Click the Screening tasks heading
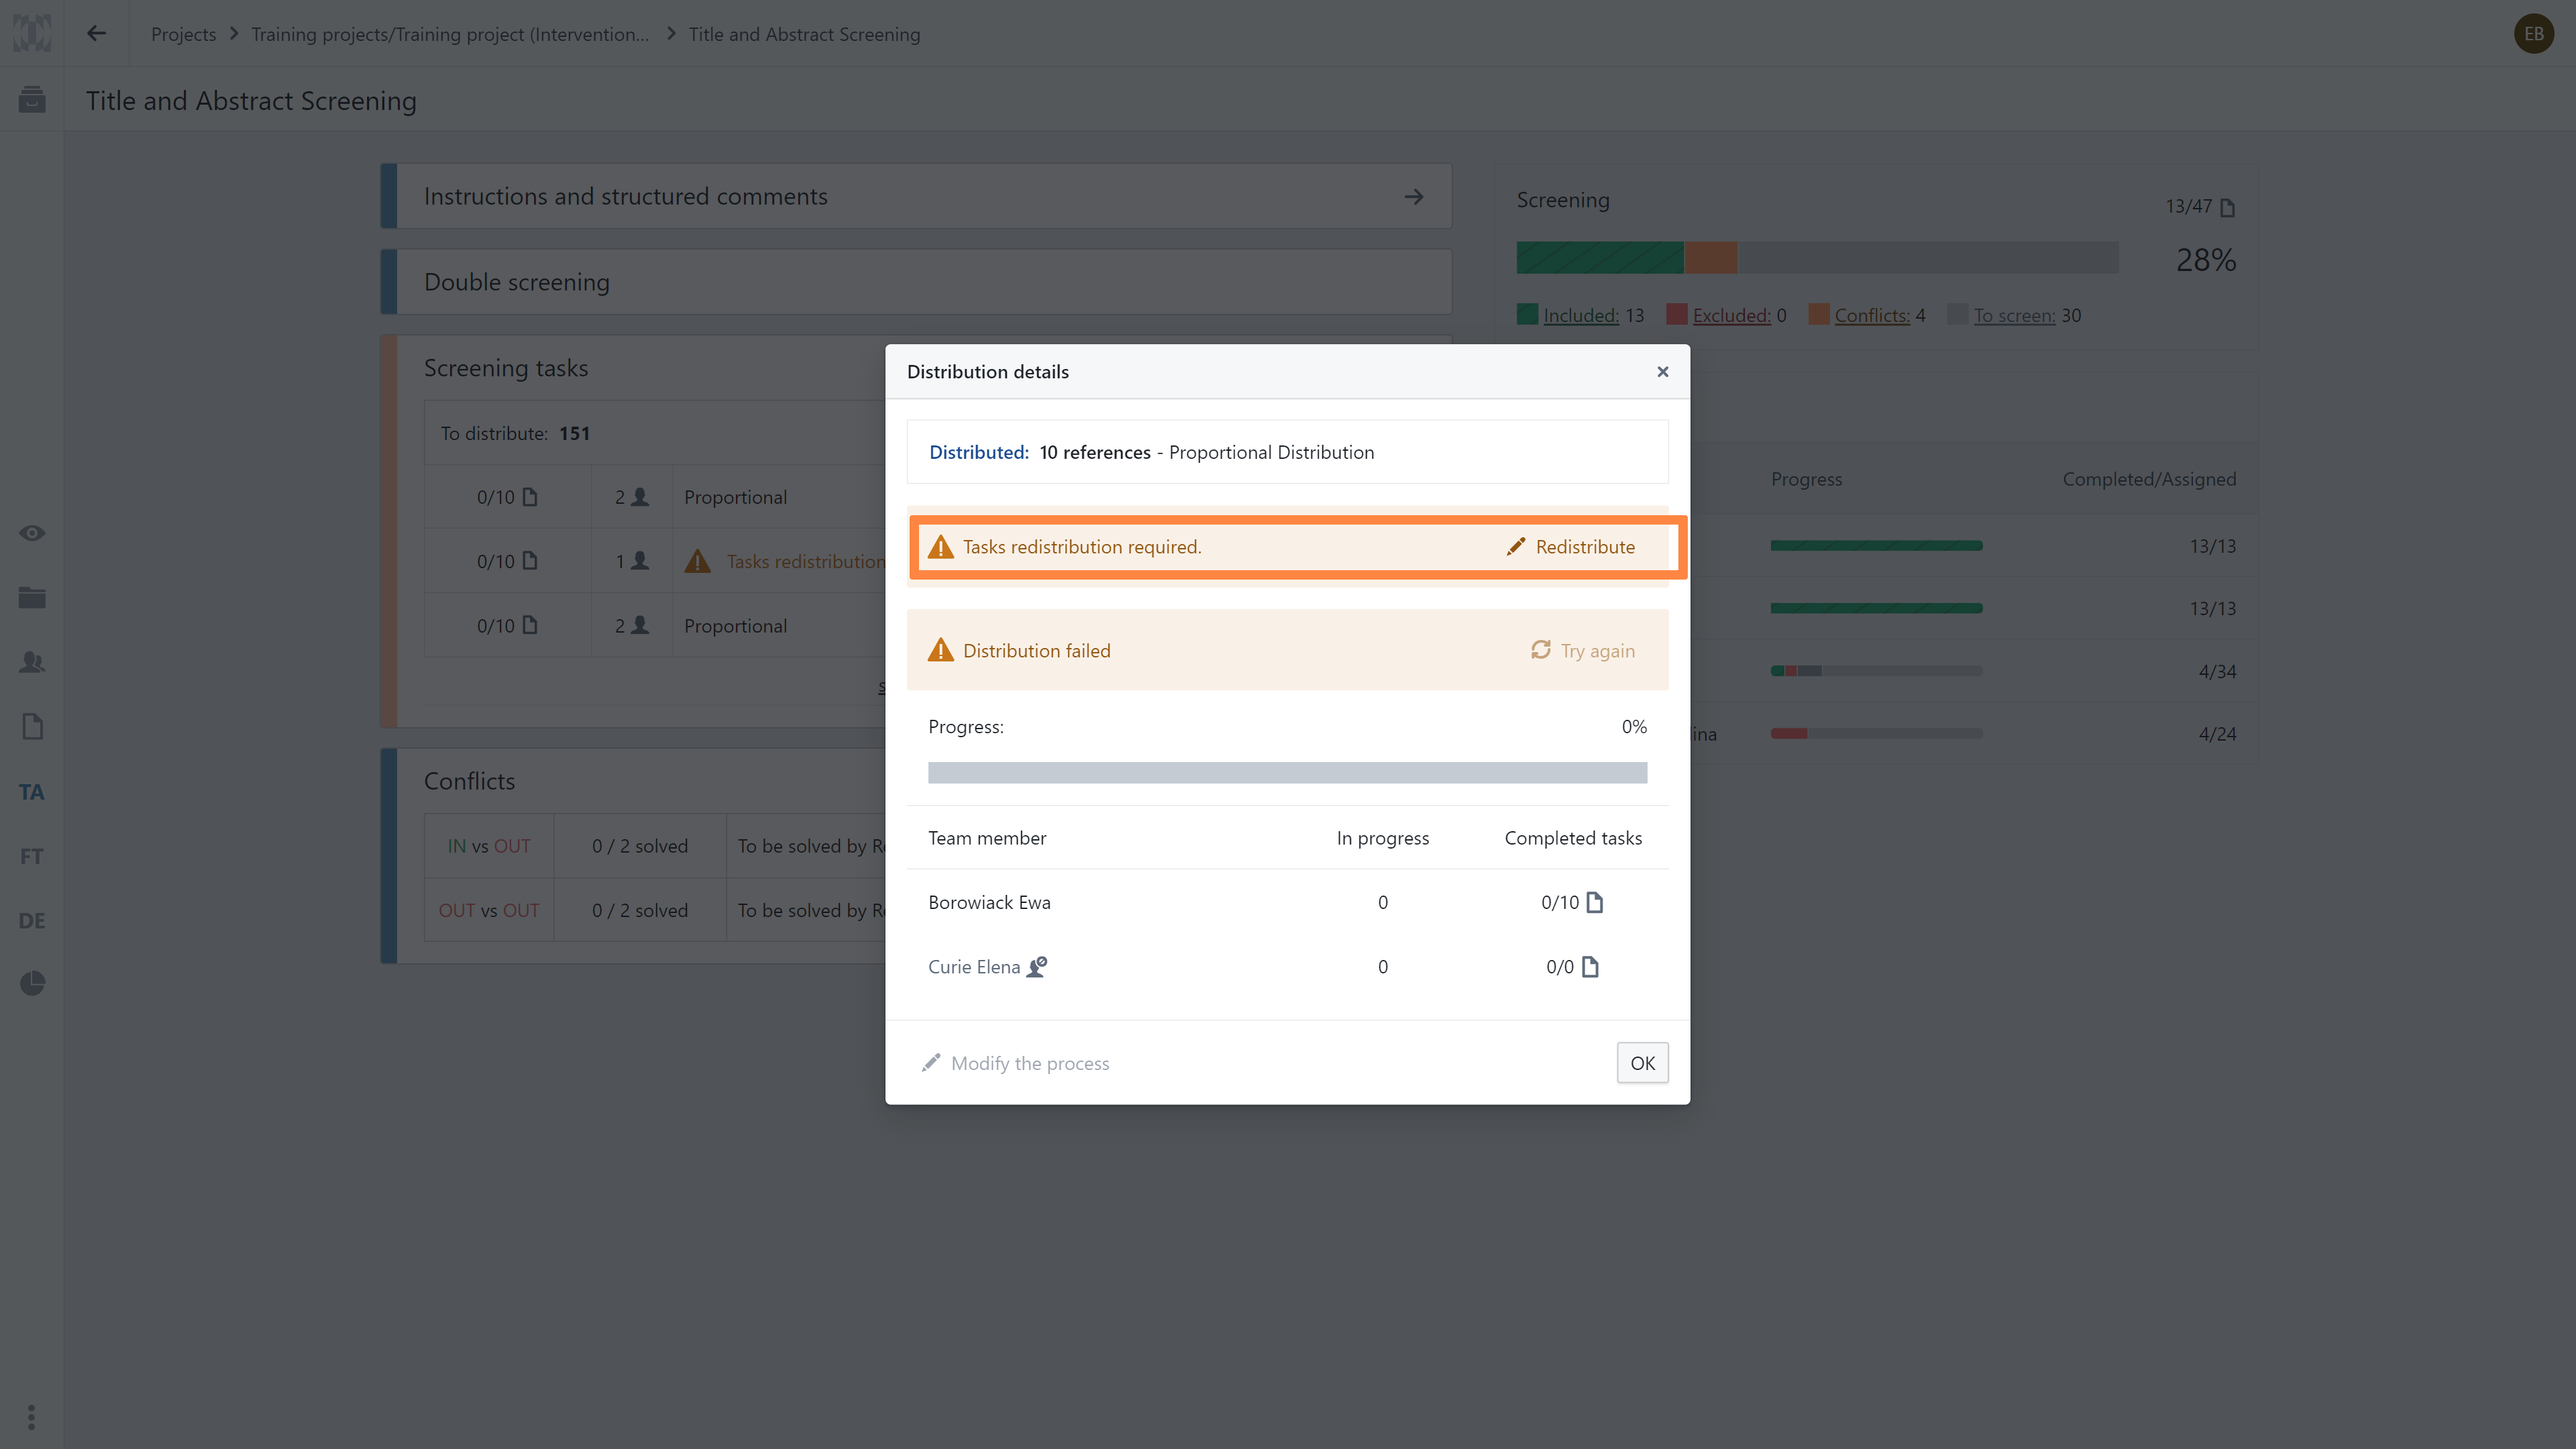 505,368
